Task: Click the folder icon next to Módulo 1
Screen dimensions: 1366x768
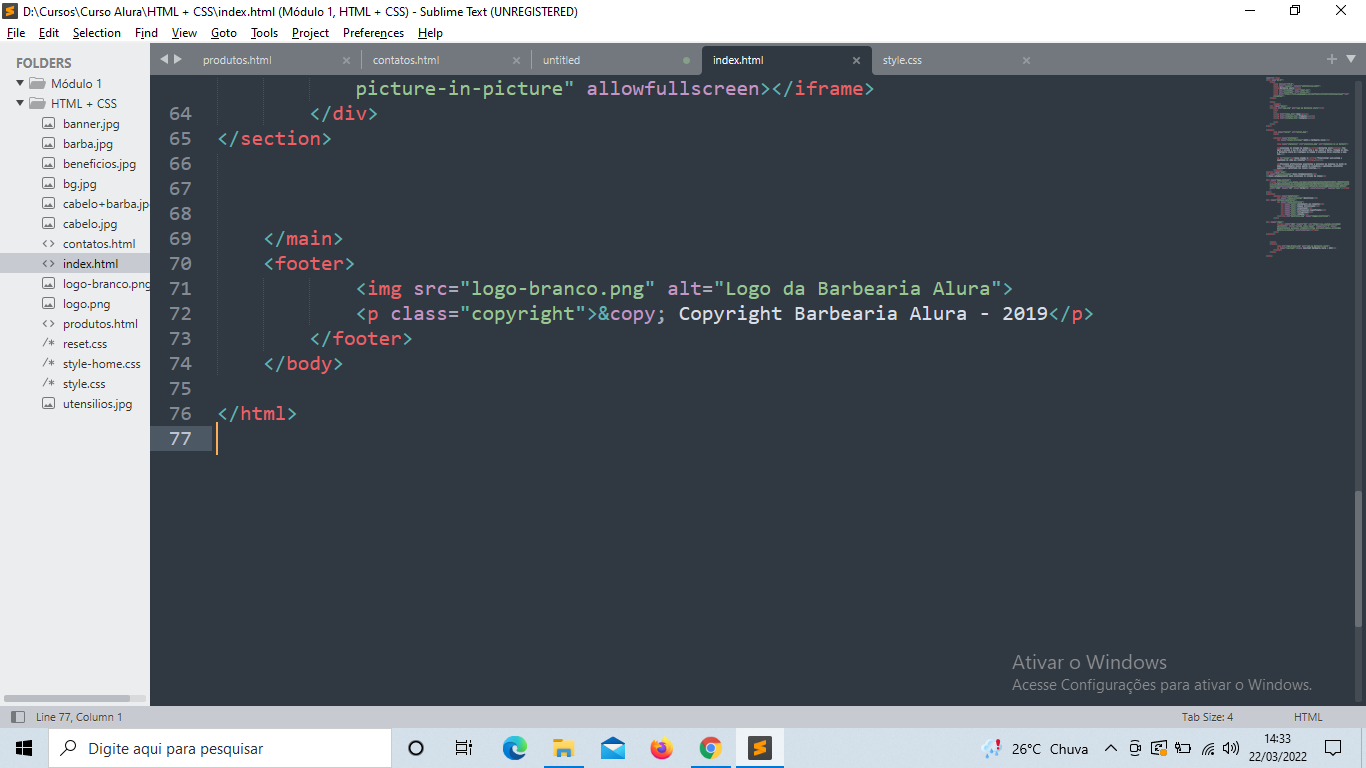Action: [x=37, y=83]
